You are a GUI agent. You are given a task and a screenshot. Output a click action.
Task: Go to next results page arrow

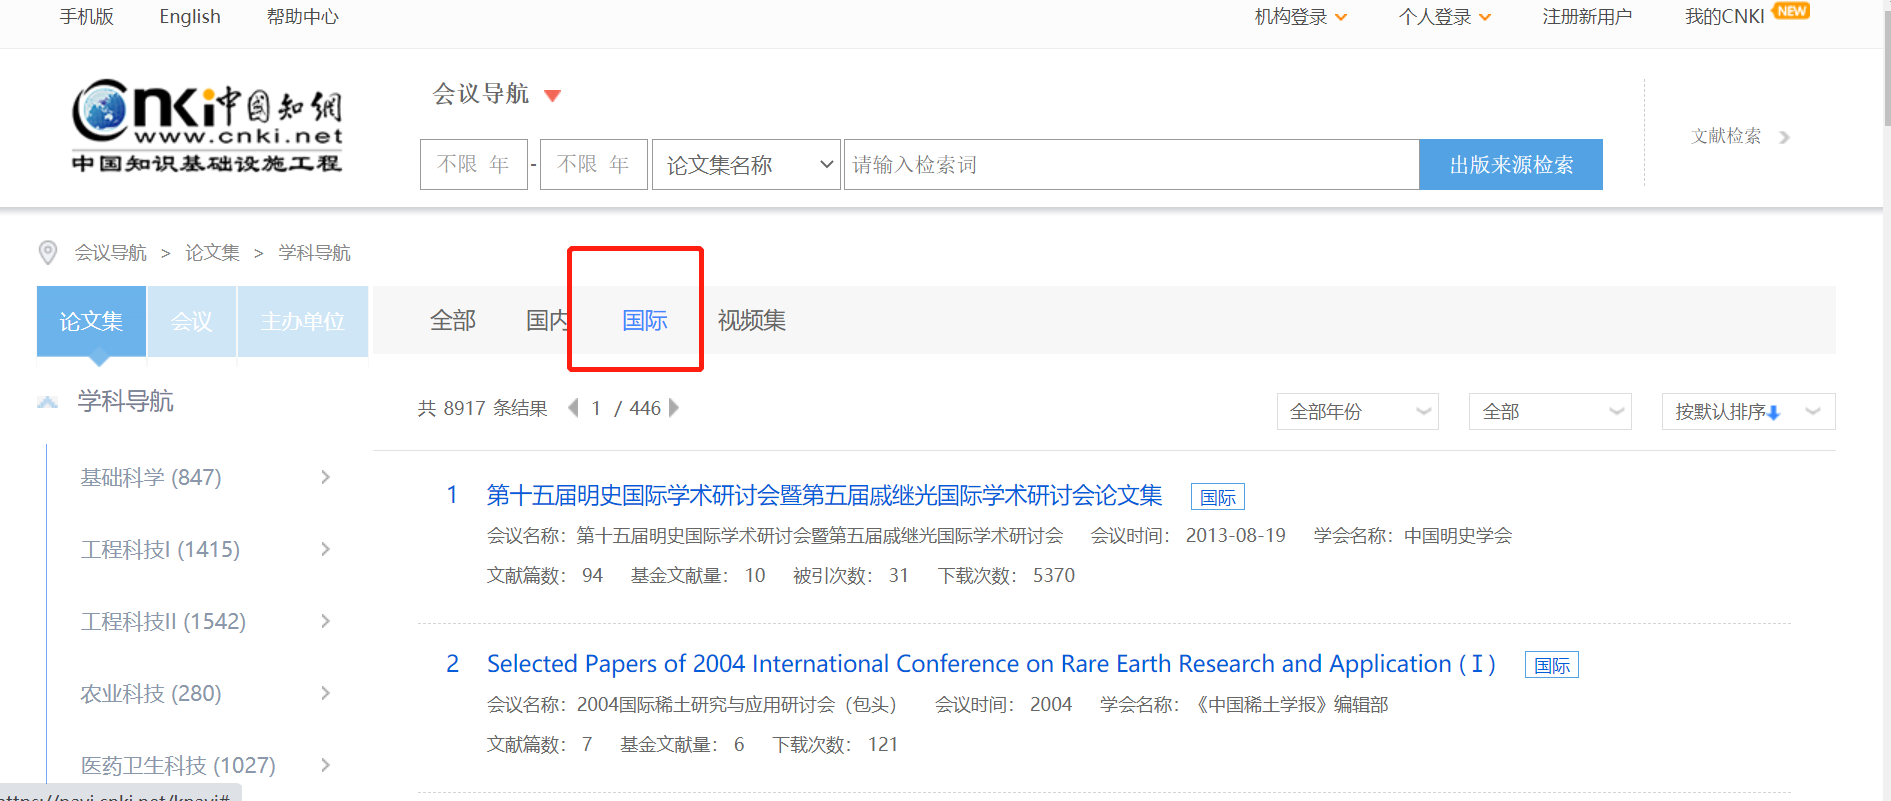point(674,408)
